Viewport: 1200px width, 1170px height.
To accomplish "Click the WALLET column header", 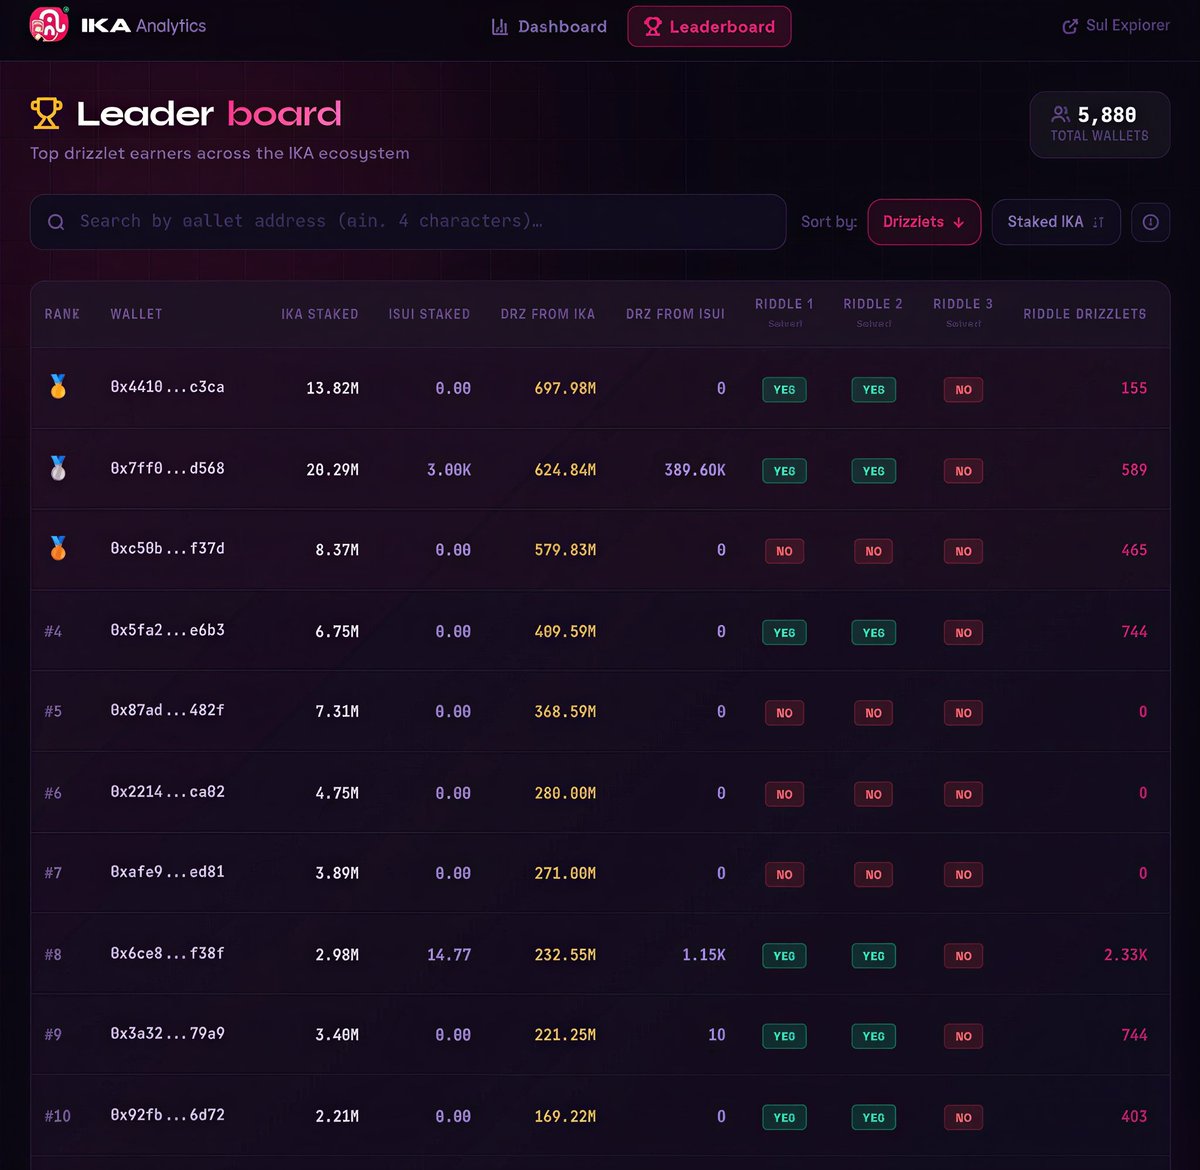I will 136,314.
